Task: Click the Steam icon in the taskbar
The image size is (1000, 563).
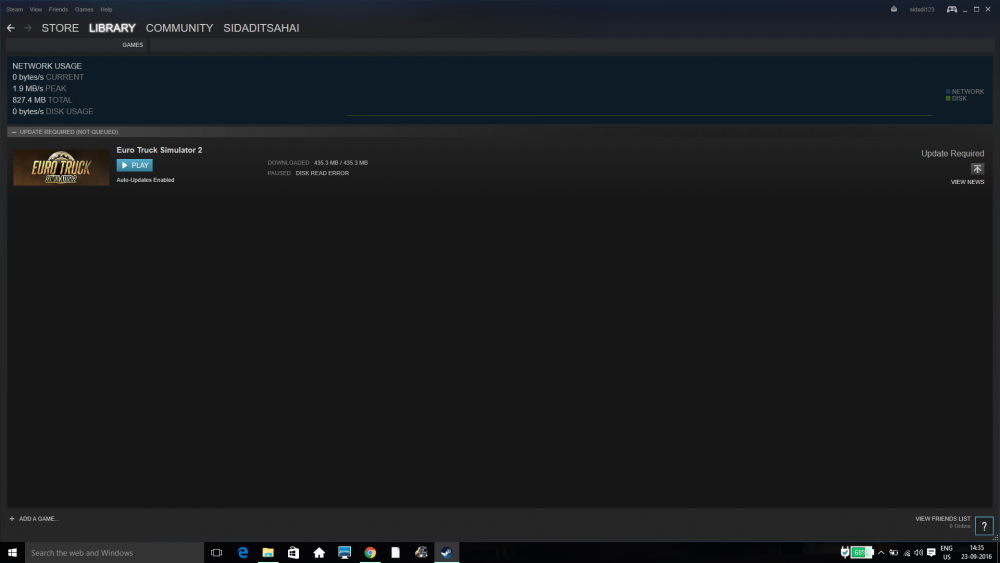Action: (x=446, y=552)
